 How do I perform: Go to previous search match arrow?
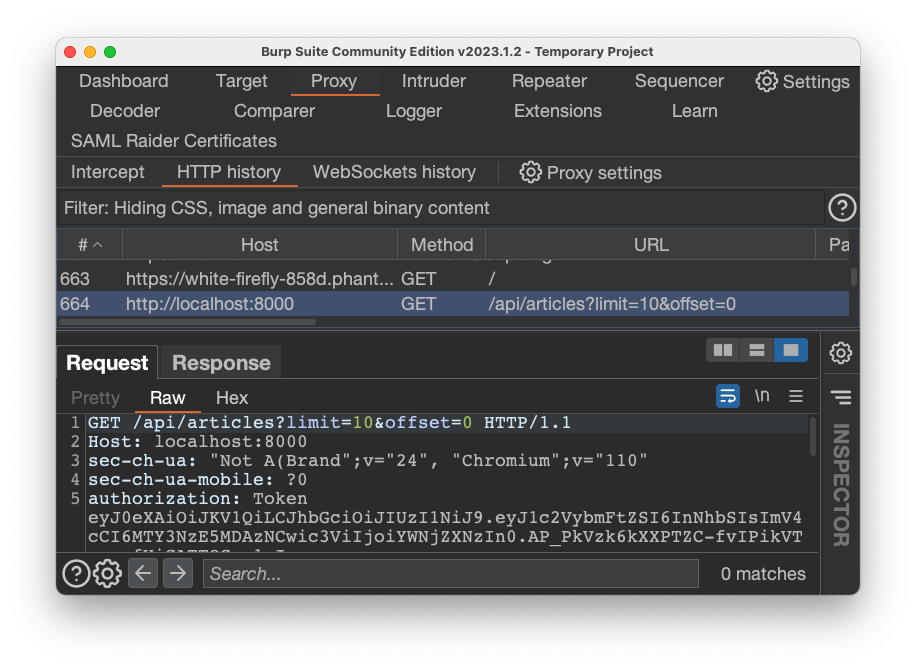pos(143,574)
